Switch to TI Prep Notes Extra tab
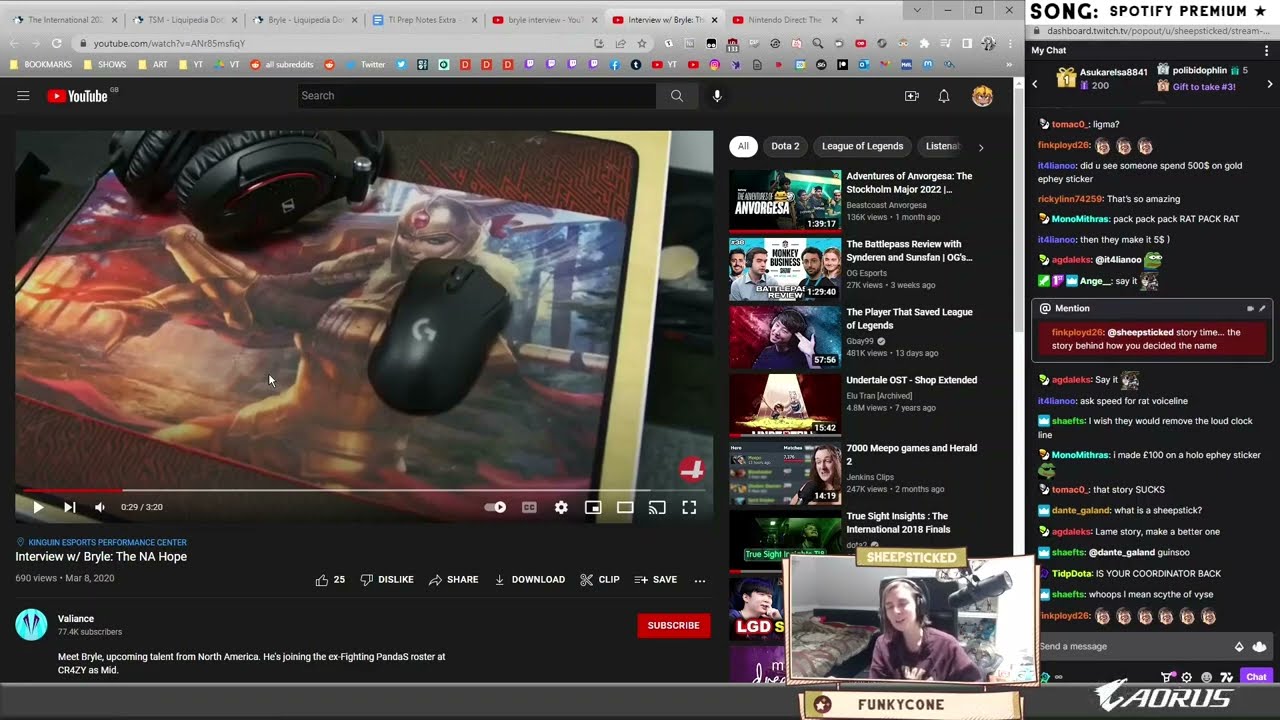The width and height of the screenshot is (1280, 720). coord(425,20)
